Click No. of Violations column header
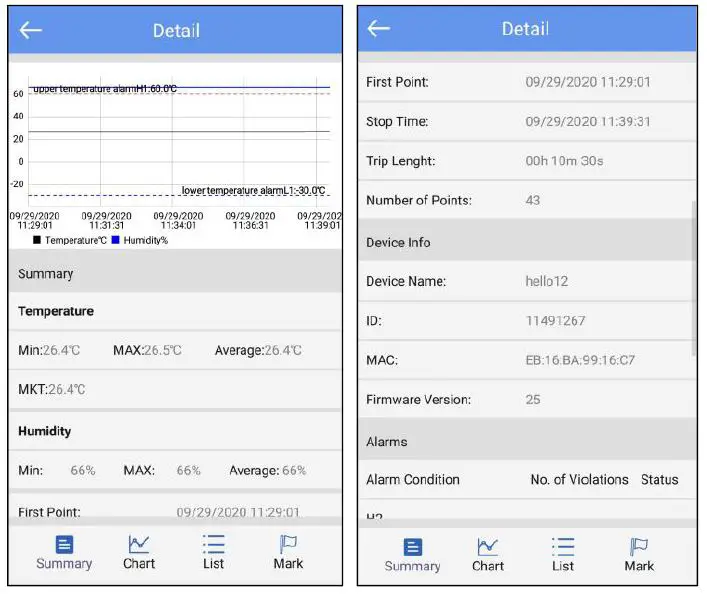 [x=579, y=480]
